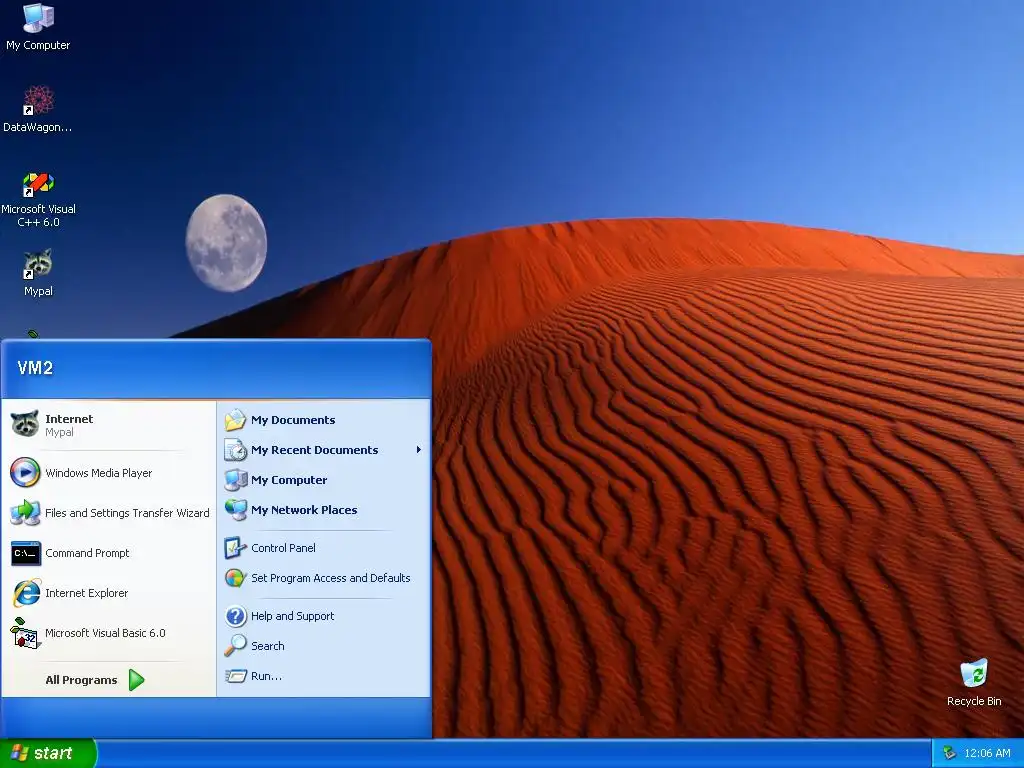
Task: Select the Internet Mypal label
Action: (69, 425)
